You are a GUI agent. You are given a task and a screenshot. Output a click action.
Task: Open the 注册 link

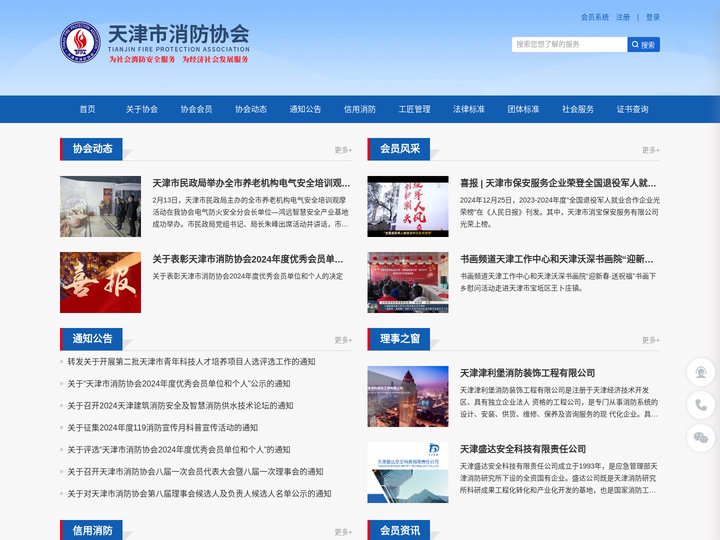pos(623,17)
